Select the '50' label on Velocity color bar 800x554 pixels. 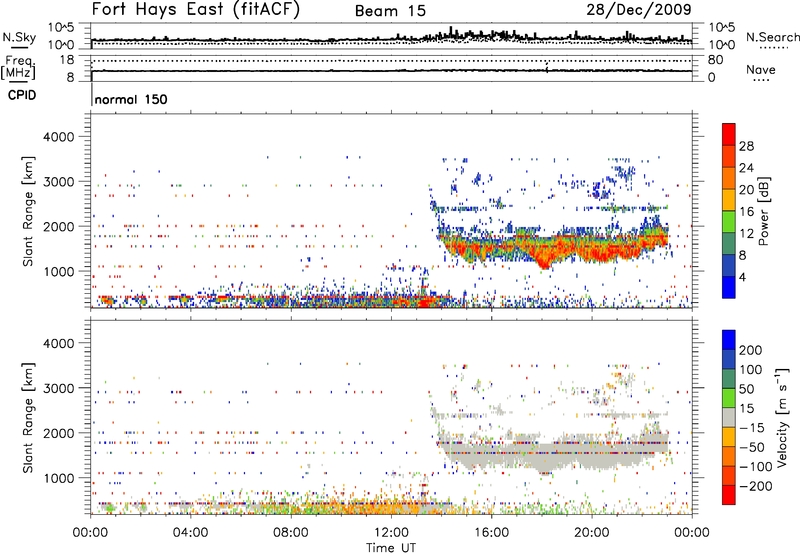pos(746,389)
